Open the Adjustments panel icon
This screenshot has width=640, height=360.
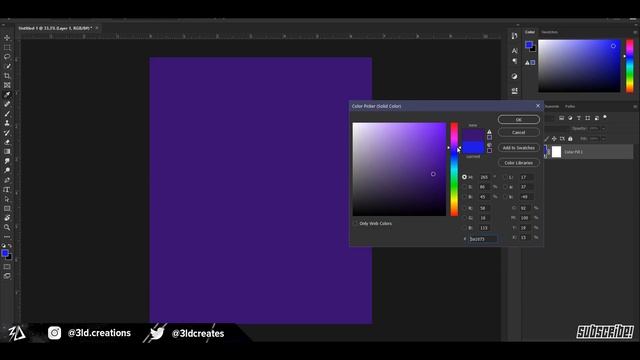tap(514, 76)
